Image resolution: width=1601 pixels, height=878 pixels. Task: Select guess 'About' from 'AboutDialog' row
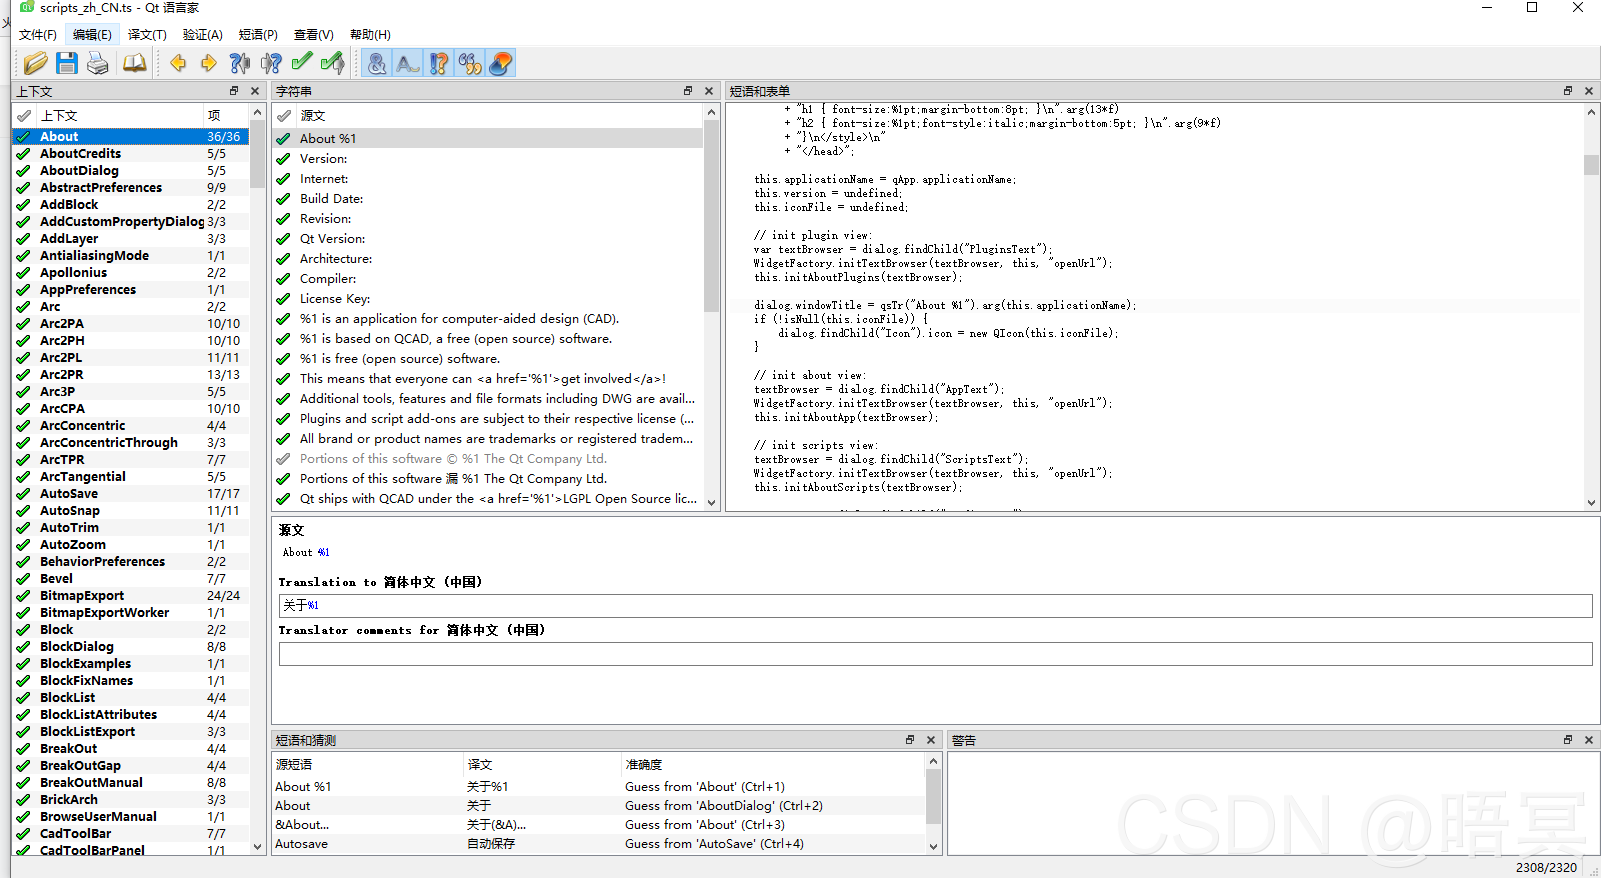click(600, 805)
